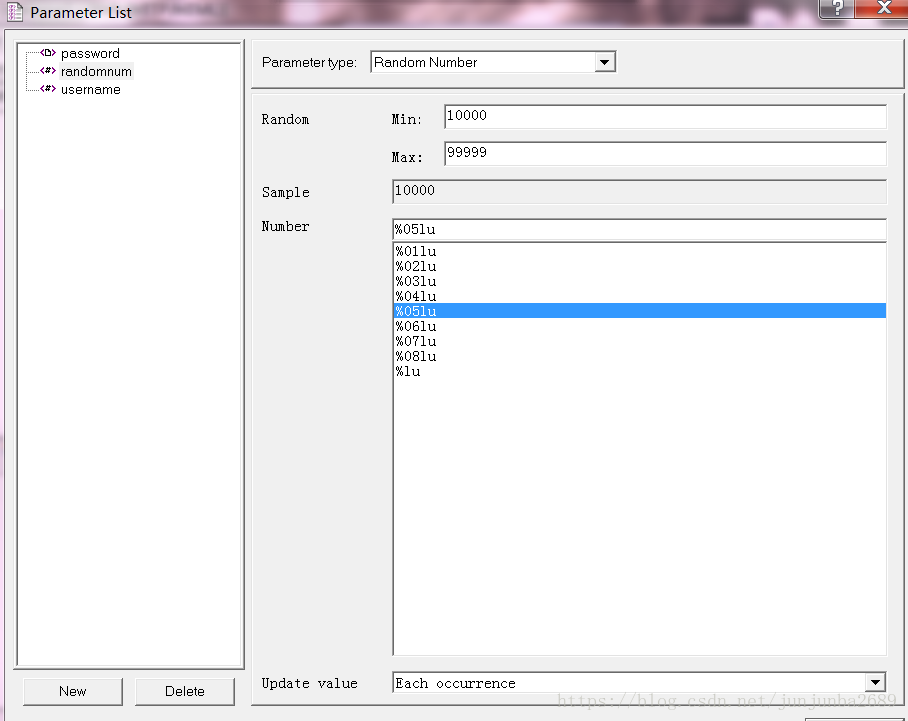This screenshot has width=908, height=721.
Task: Select the username parameter
Action: click(91, 89)
